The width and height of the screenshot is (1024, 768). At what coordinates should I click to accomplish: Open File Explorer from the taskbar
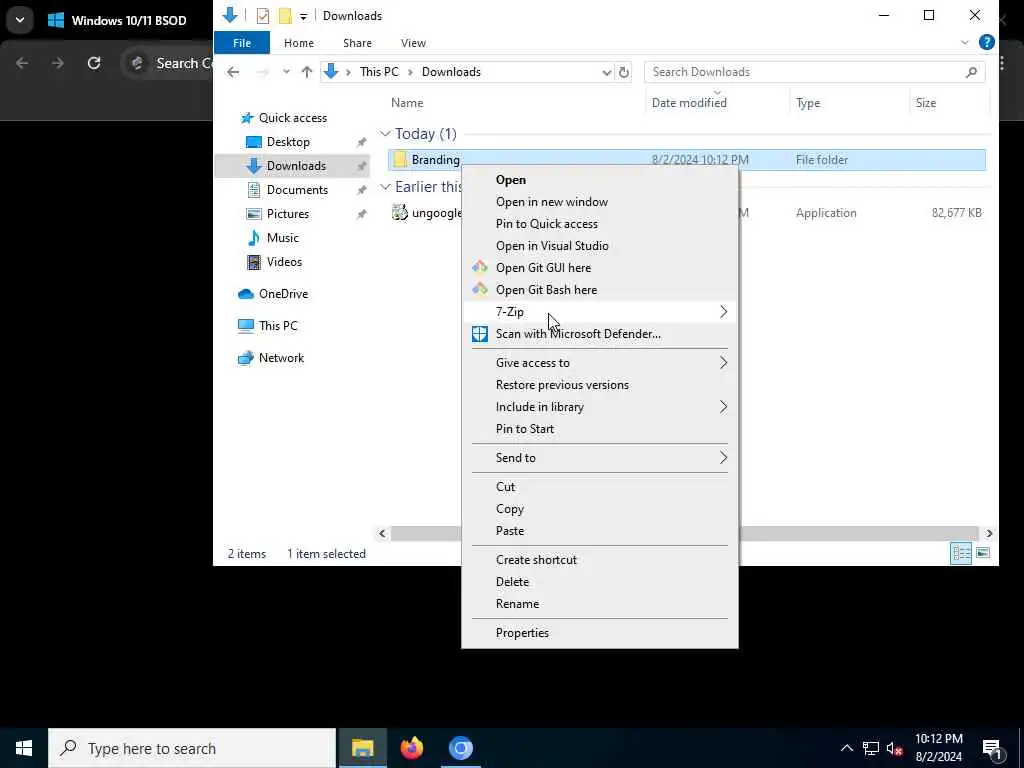[x=362, y=748]
